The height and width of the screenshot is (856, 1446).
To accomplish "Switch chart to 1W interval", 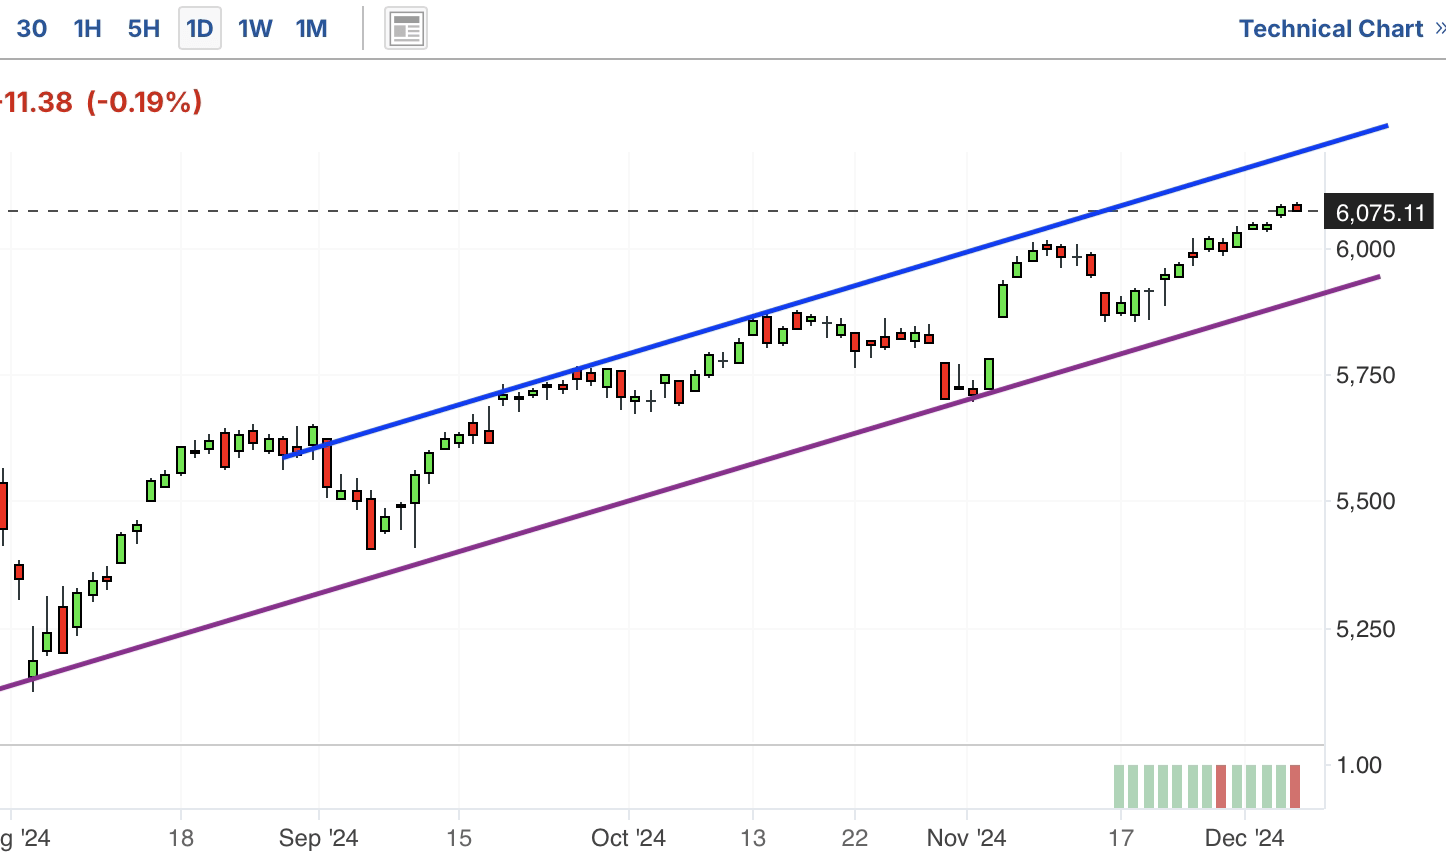I will (255, 28).
